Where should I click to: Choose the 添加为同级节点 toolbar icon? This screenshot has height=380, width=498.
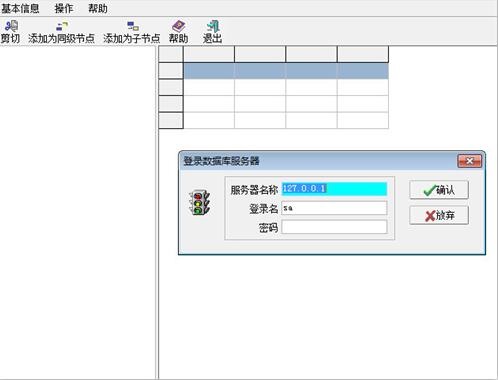click(x=62, y=26)
